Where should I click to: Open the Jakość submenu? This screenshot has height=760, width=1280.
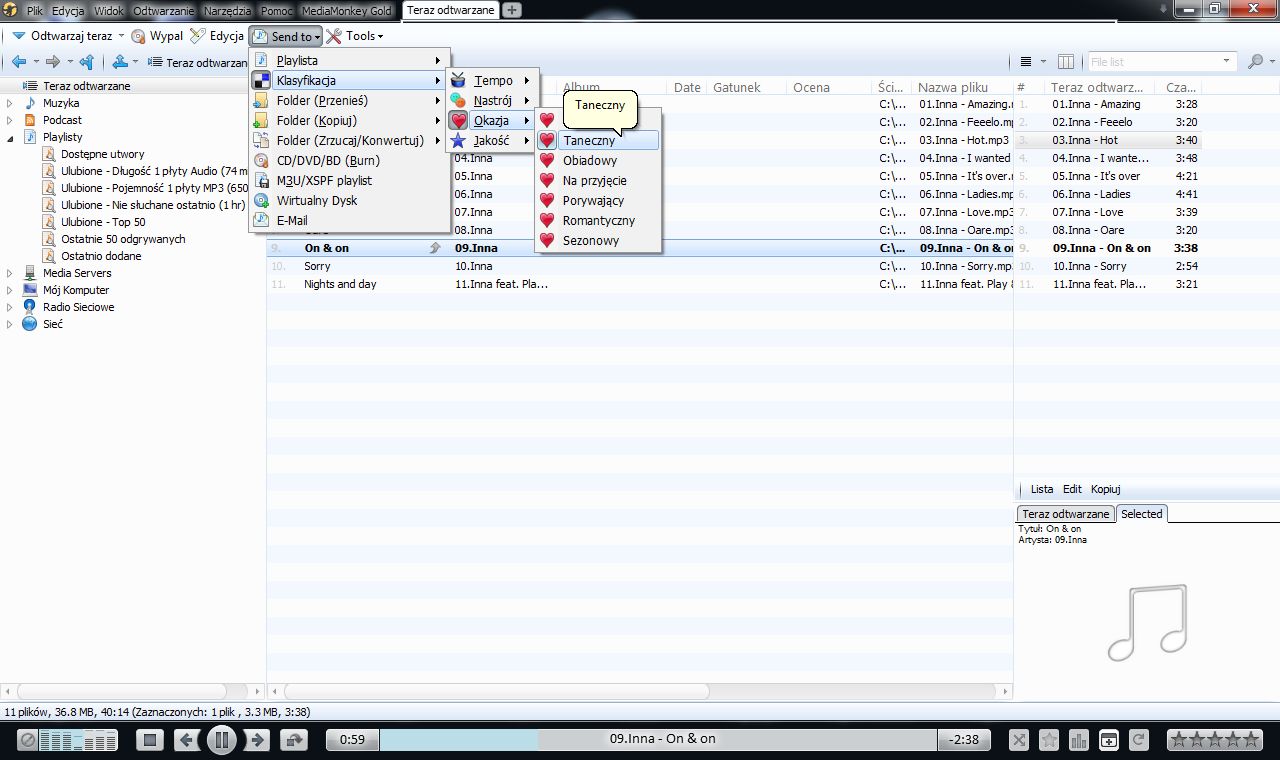pyautogui.click(x=491, y=141)
